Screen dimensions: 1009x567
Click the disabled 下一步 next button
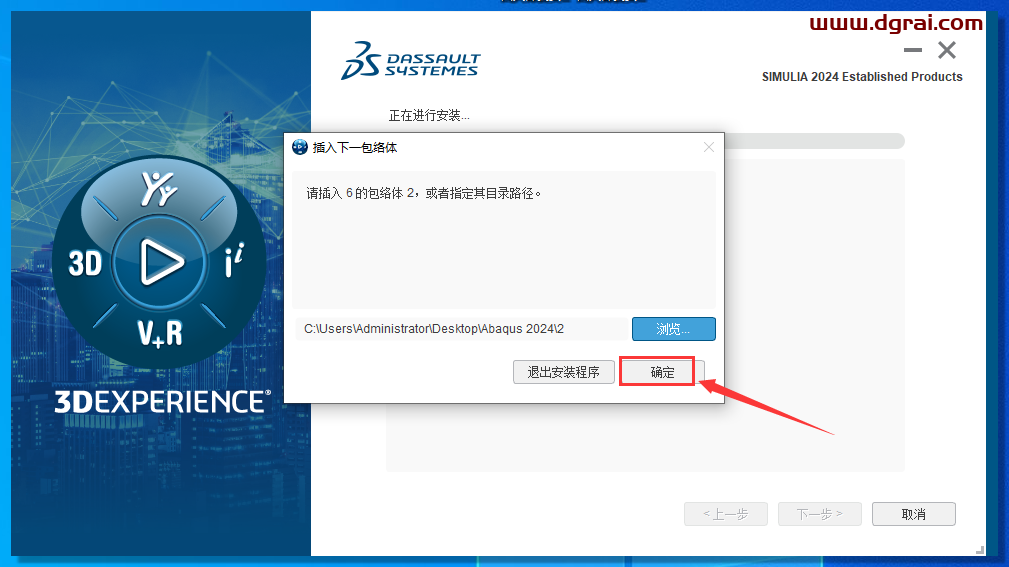(819, 514)
